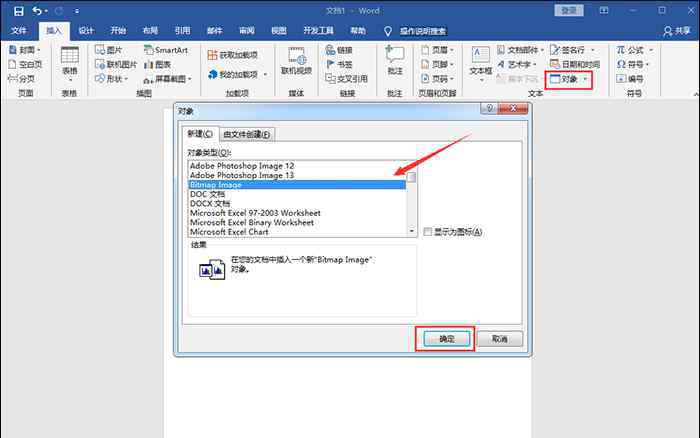Switch to the Home (开始) tab
700x438 pixels.
pyautogui.click(x=118, y=31)
